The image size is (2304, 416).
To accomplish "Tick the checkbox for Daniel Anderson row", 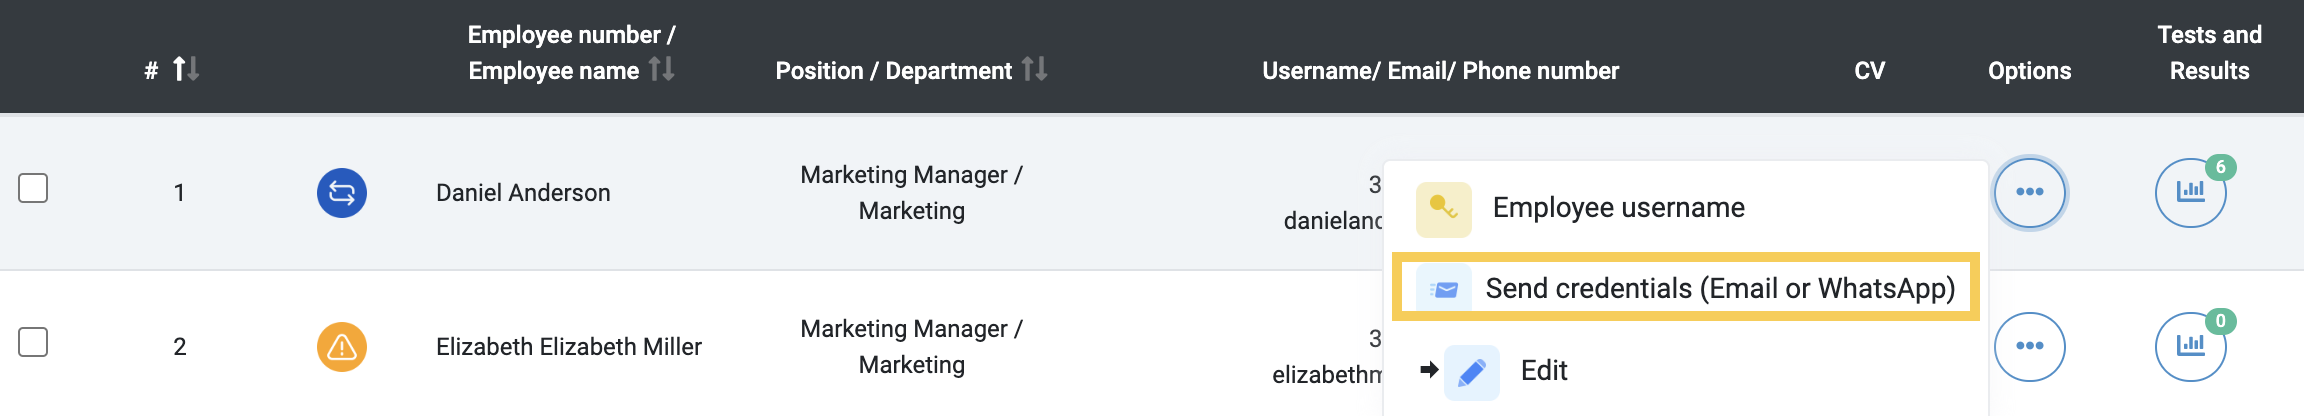I will tap(33, 188).
